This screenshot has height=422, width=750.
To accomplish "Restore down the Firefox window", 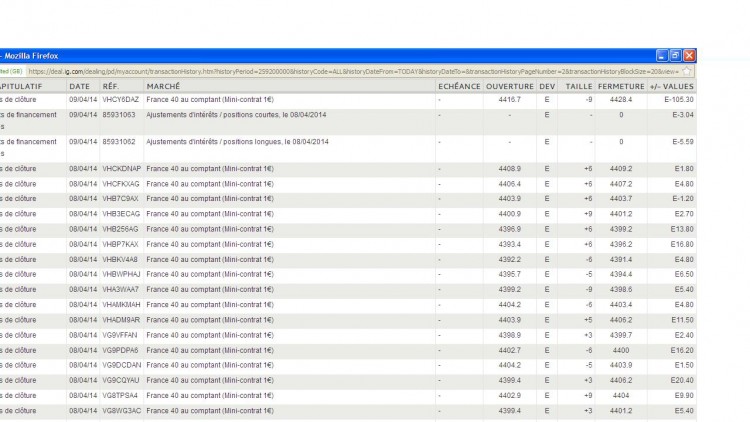I will tap(675, 56).
